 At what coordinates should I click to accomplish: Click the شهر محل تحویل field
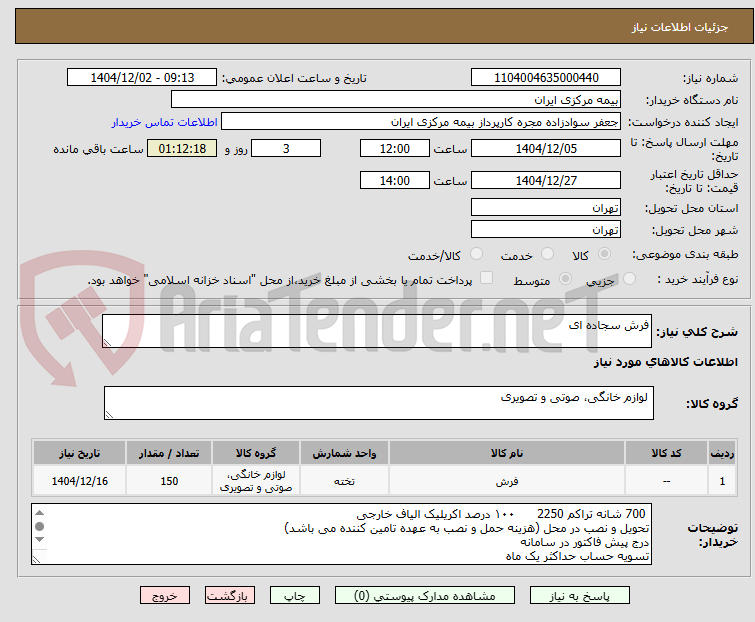click(x=546, y=229)
